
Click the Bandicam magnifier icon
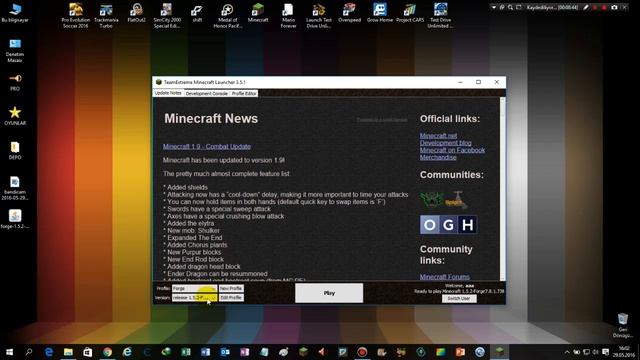510,7
